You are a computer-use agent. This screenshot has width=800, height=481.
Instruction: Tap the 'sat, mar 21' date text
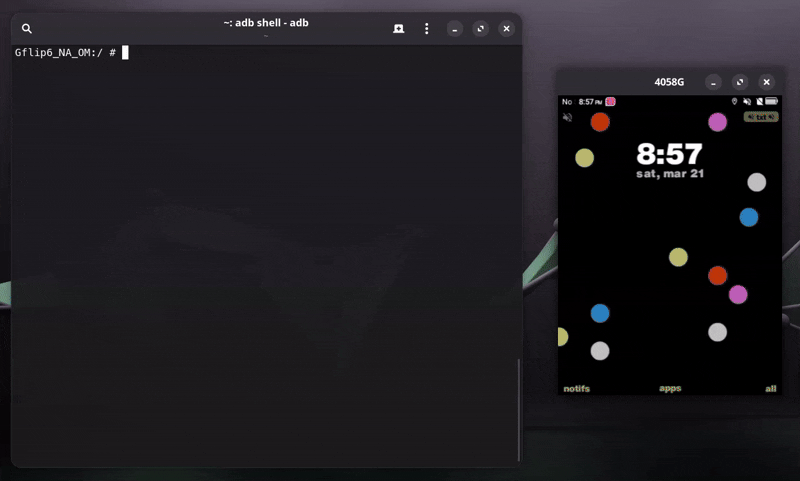coord(670,174)
